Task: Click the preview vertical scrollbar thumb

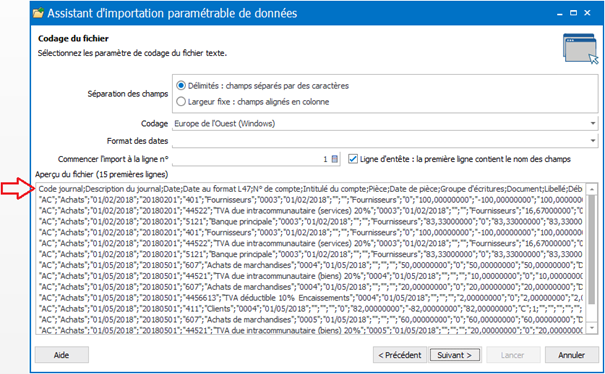Action: point(592,249)
